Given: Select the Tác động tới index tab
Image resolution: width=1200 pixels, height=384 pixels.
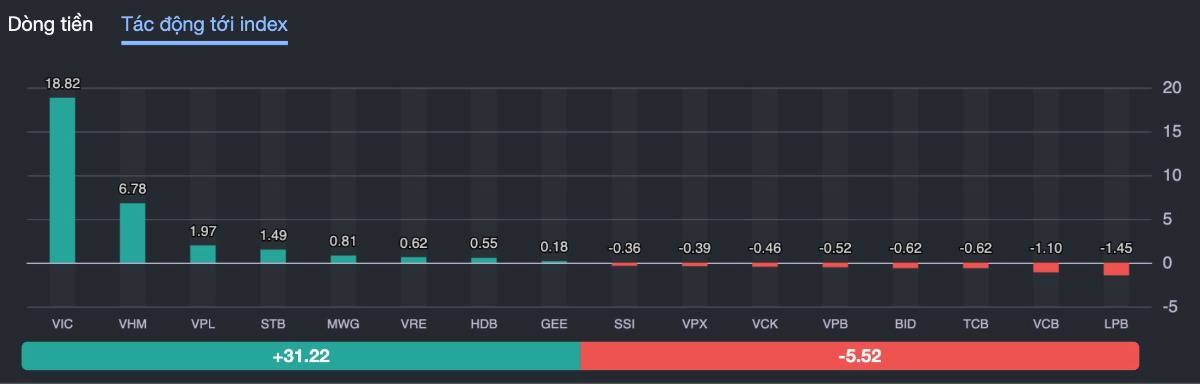Looking at the screenshot, I should [204, 24].
